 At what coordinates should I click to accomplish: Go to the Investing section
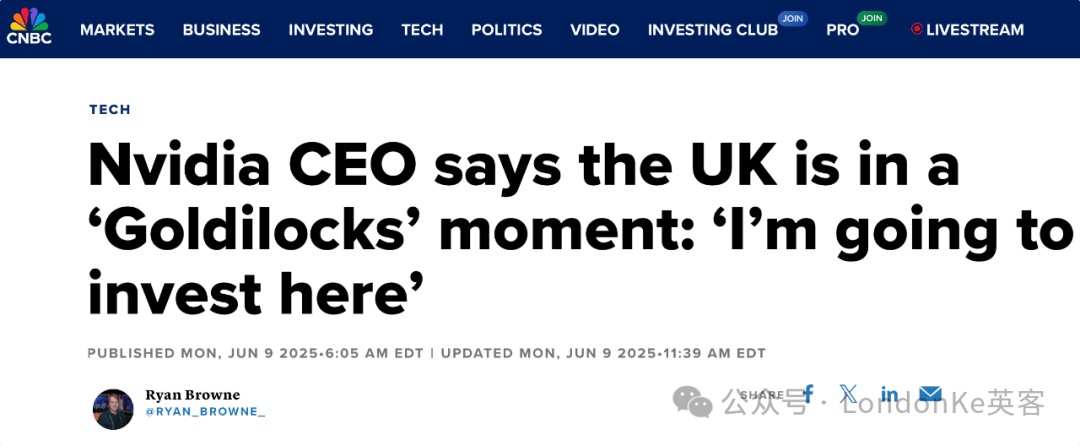[x=331, y=30]
